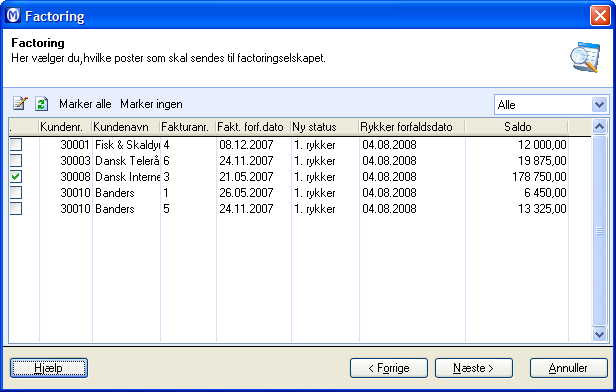
Task: Click the magnifier document icon in header
Action: coord(585,57)
